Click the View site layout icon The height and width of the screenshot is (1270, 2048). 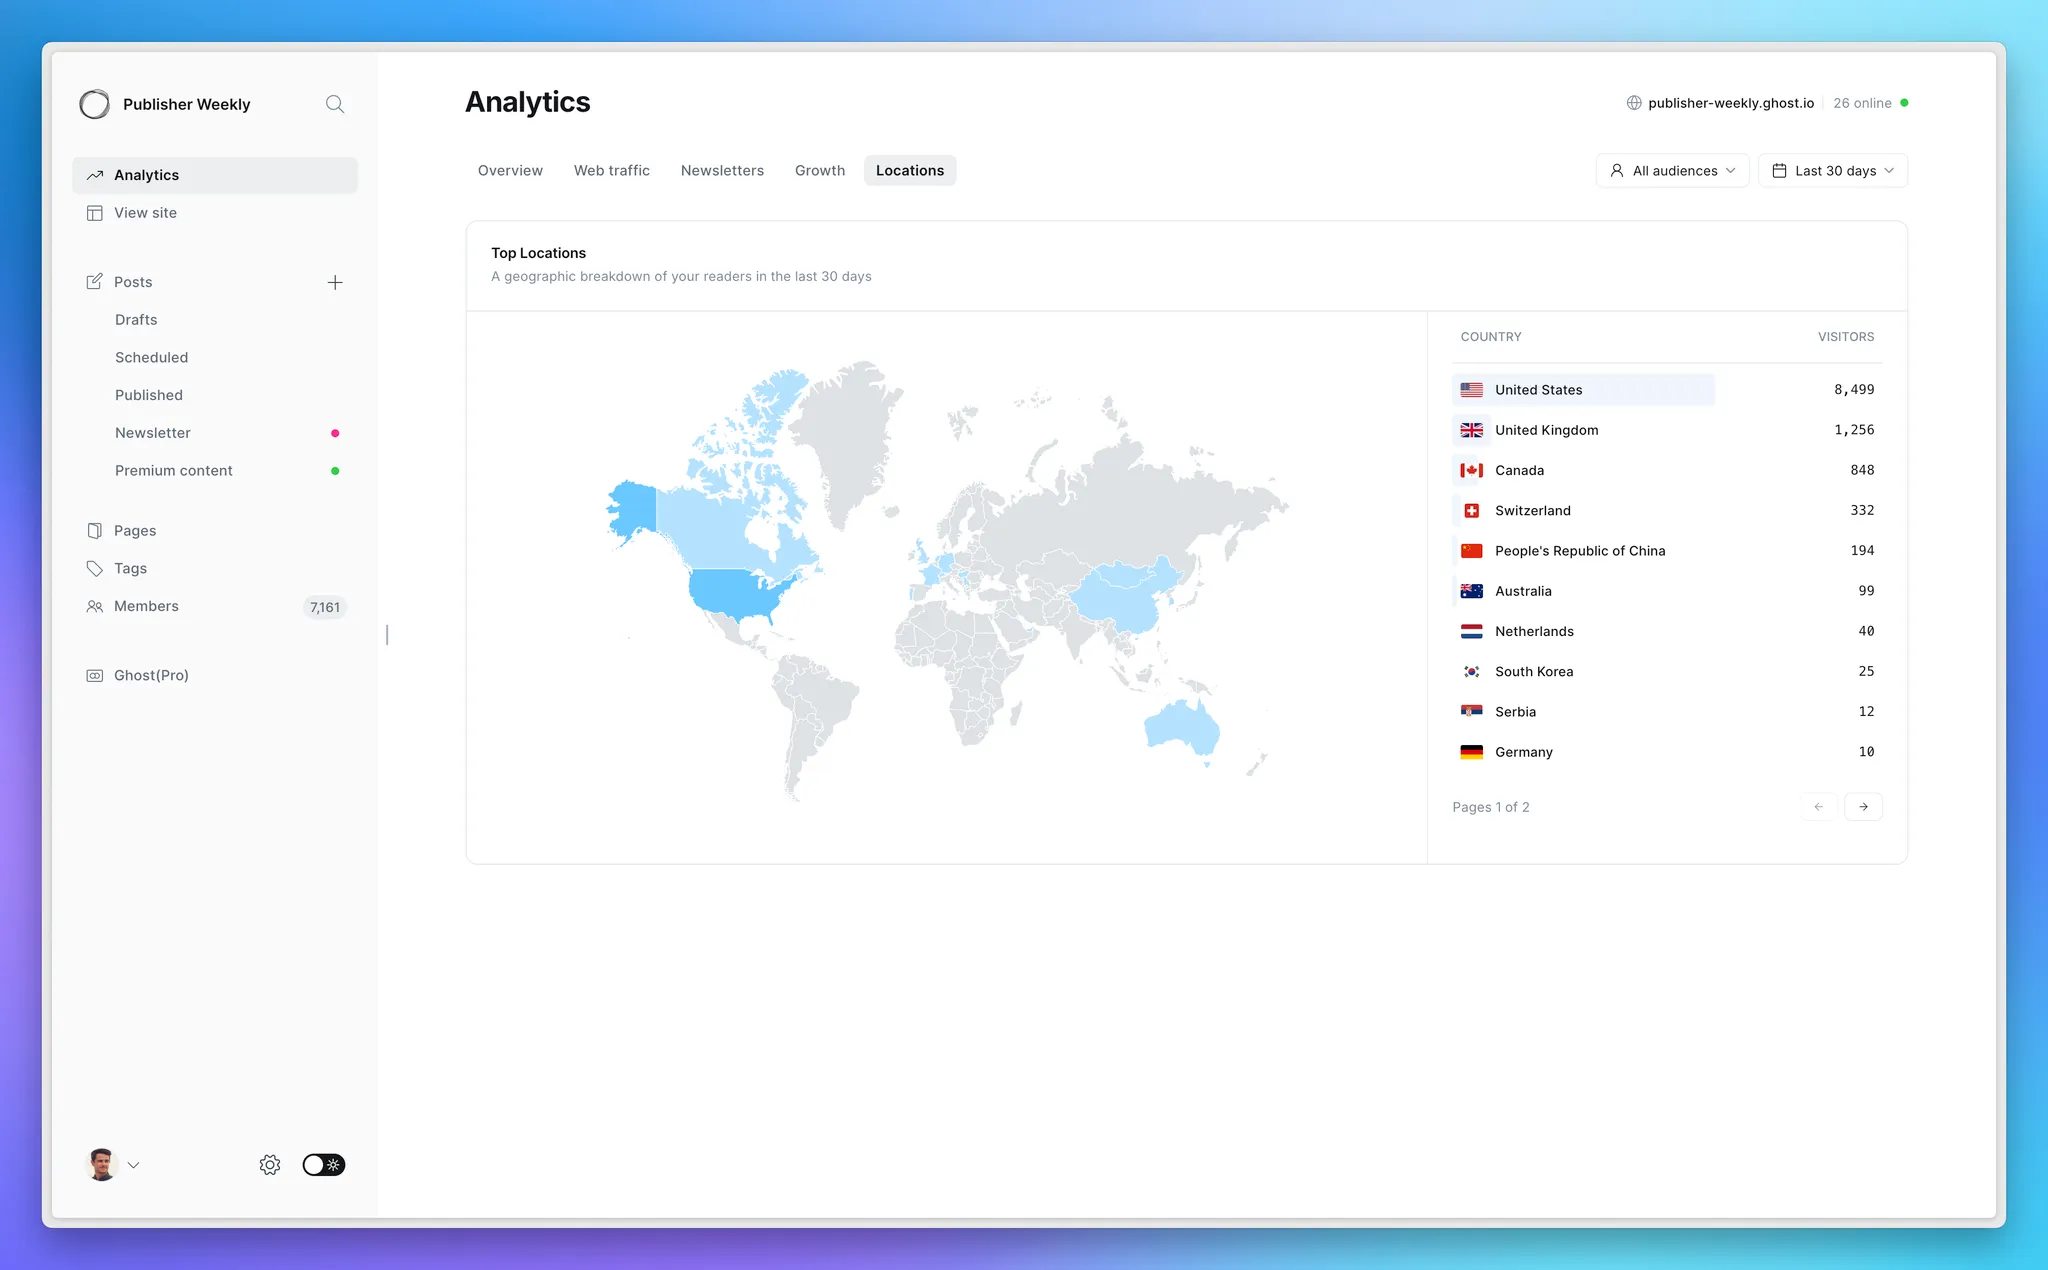(x=95, y=213)
